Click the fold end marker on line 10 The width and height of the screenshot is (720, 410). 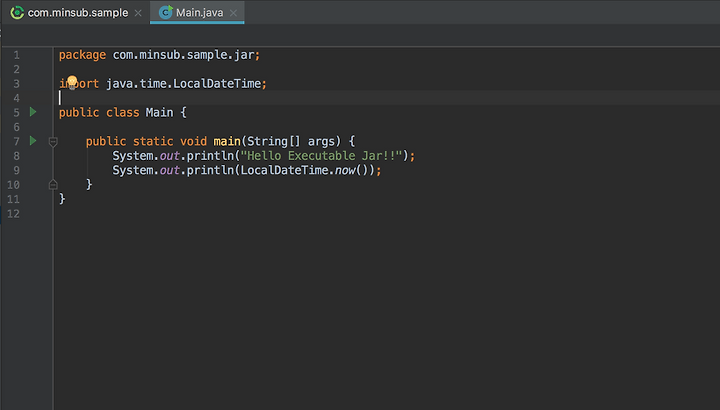coord(53,185)
